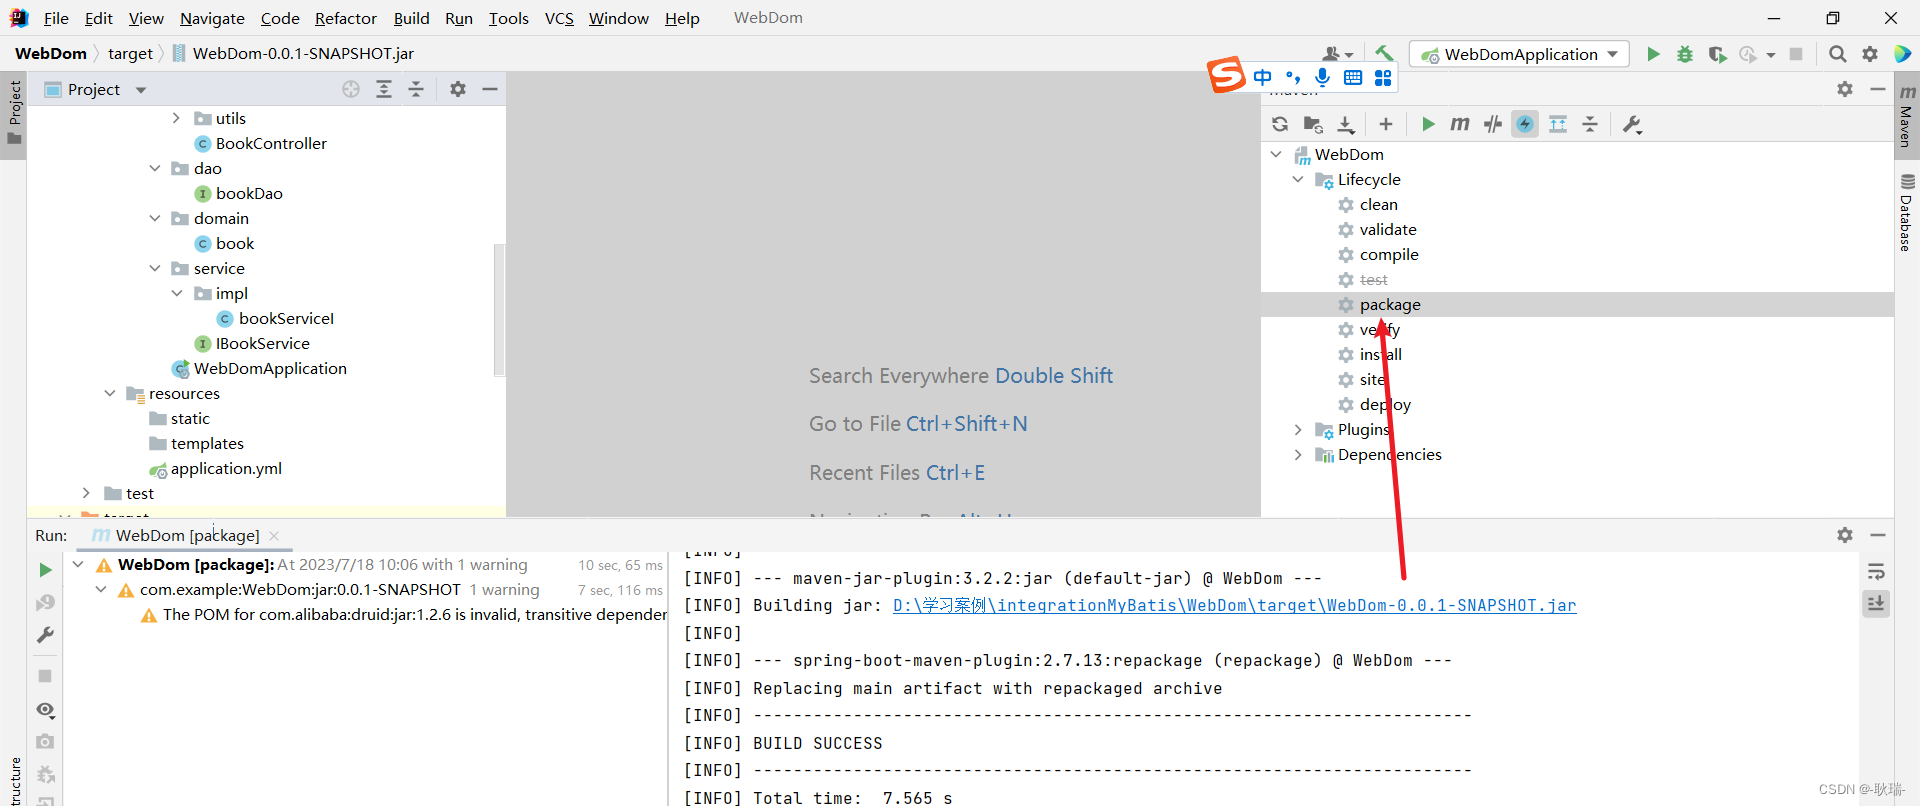The image size is (1920, 806).
Task: Click the Build project hammer icon
Action: click(1384, 53)
